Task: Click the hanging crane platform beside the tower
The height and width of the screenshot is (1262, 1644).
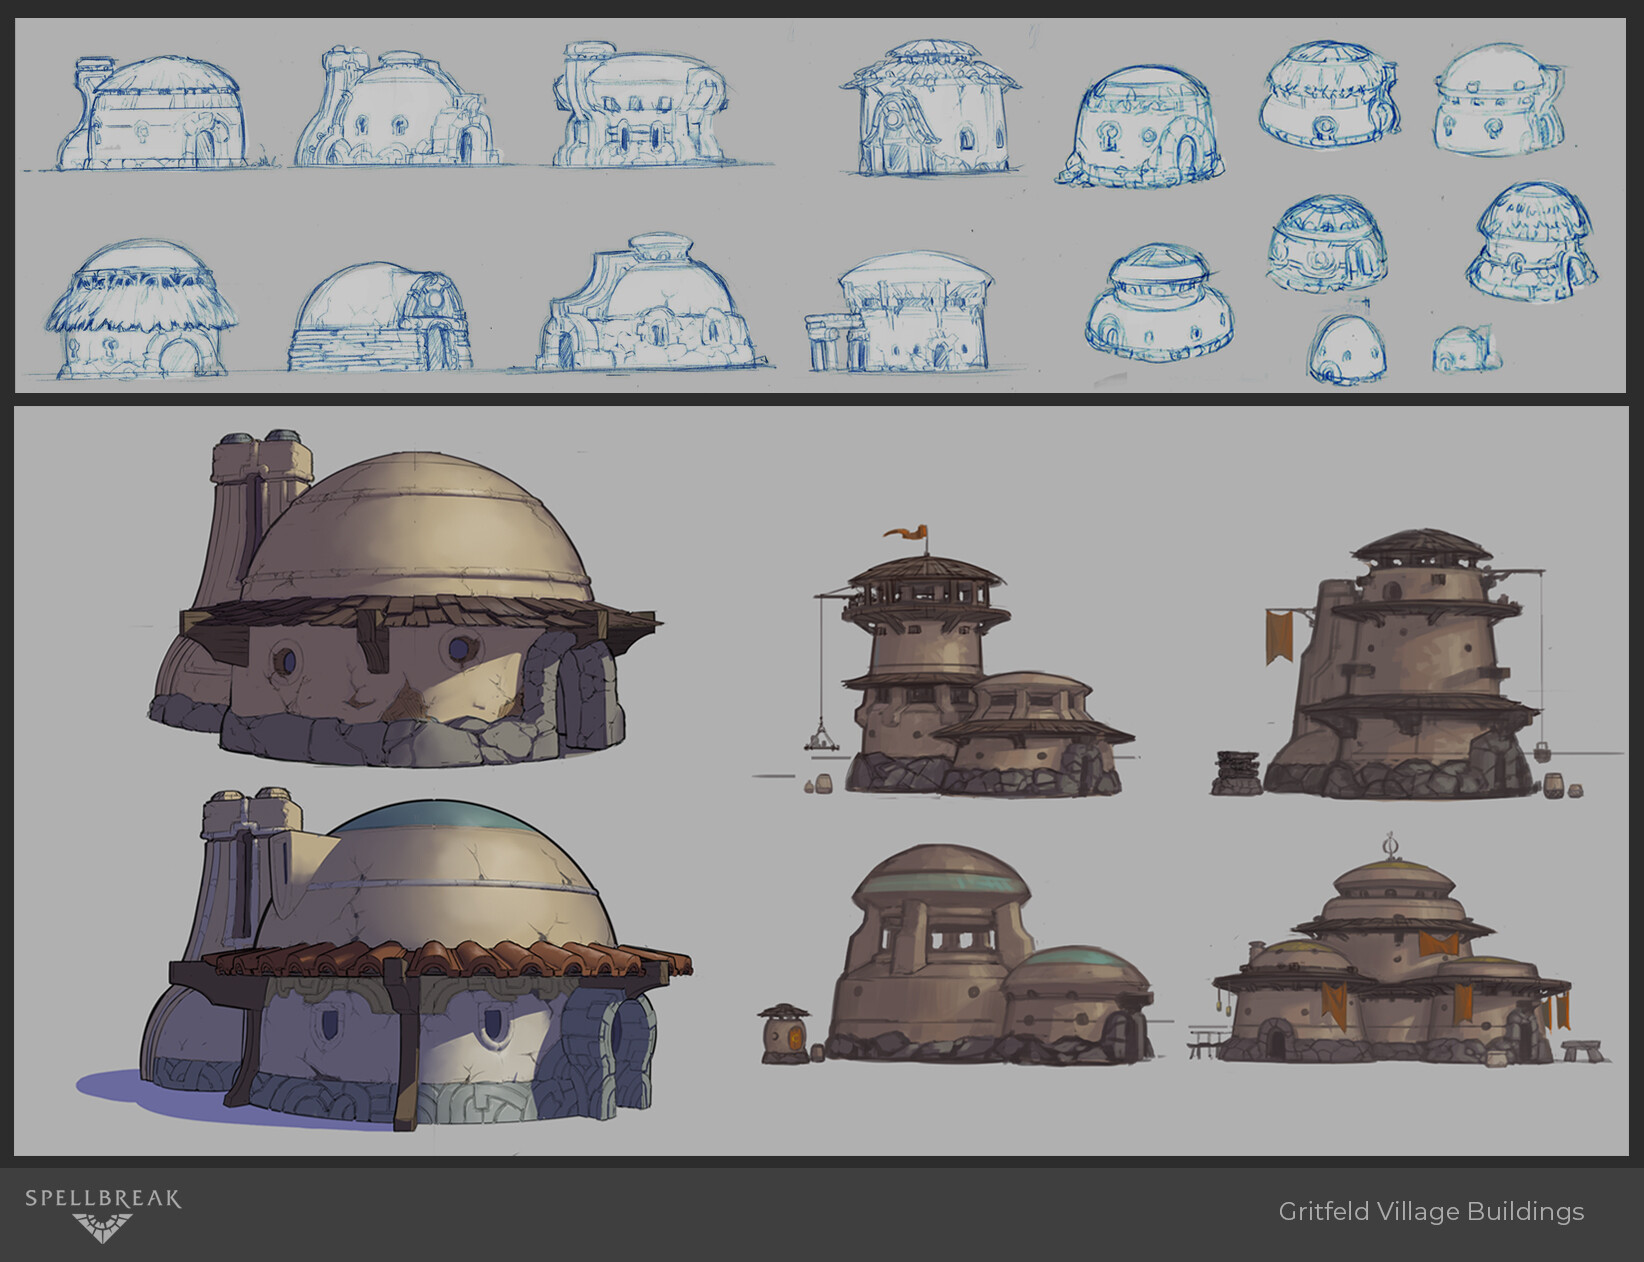Action: pyautogui.click(x=819, y=740)
